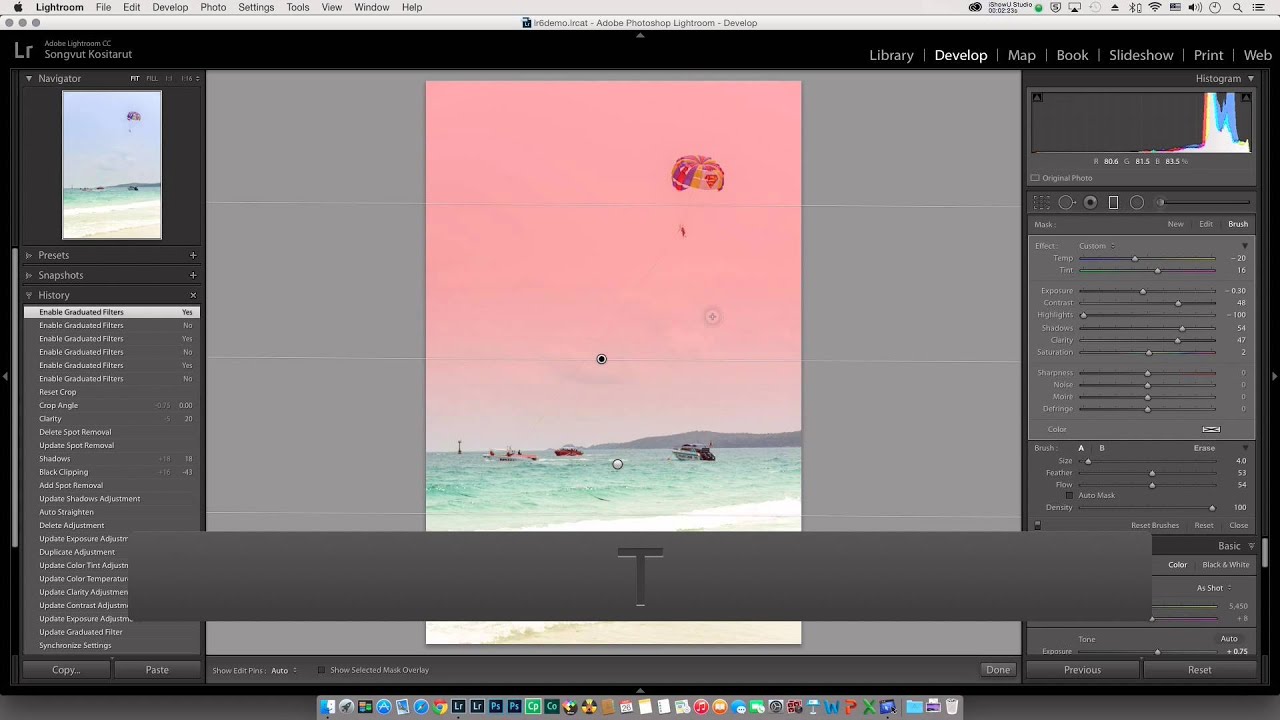Screen dimensions: 1280x720
Task: Open the Develop menu
Action: coord(170,7)
